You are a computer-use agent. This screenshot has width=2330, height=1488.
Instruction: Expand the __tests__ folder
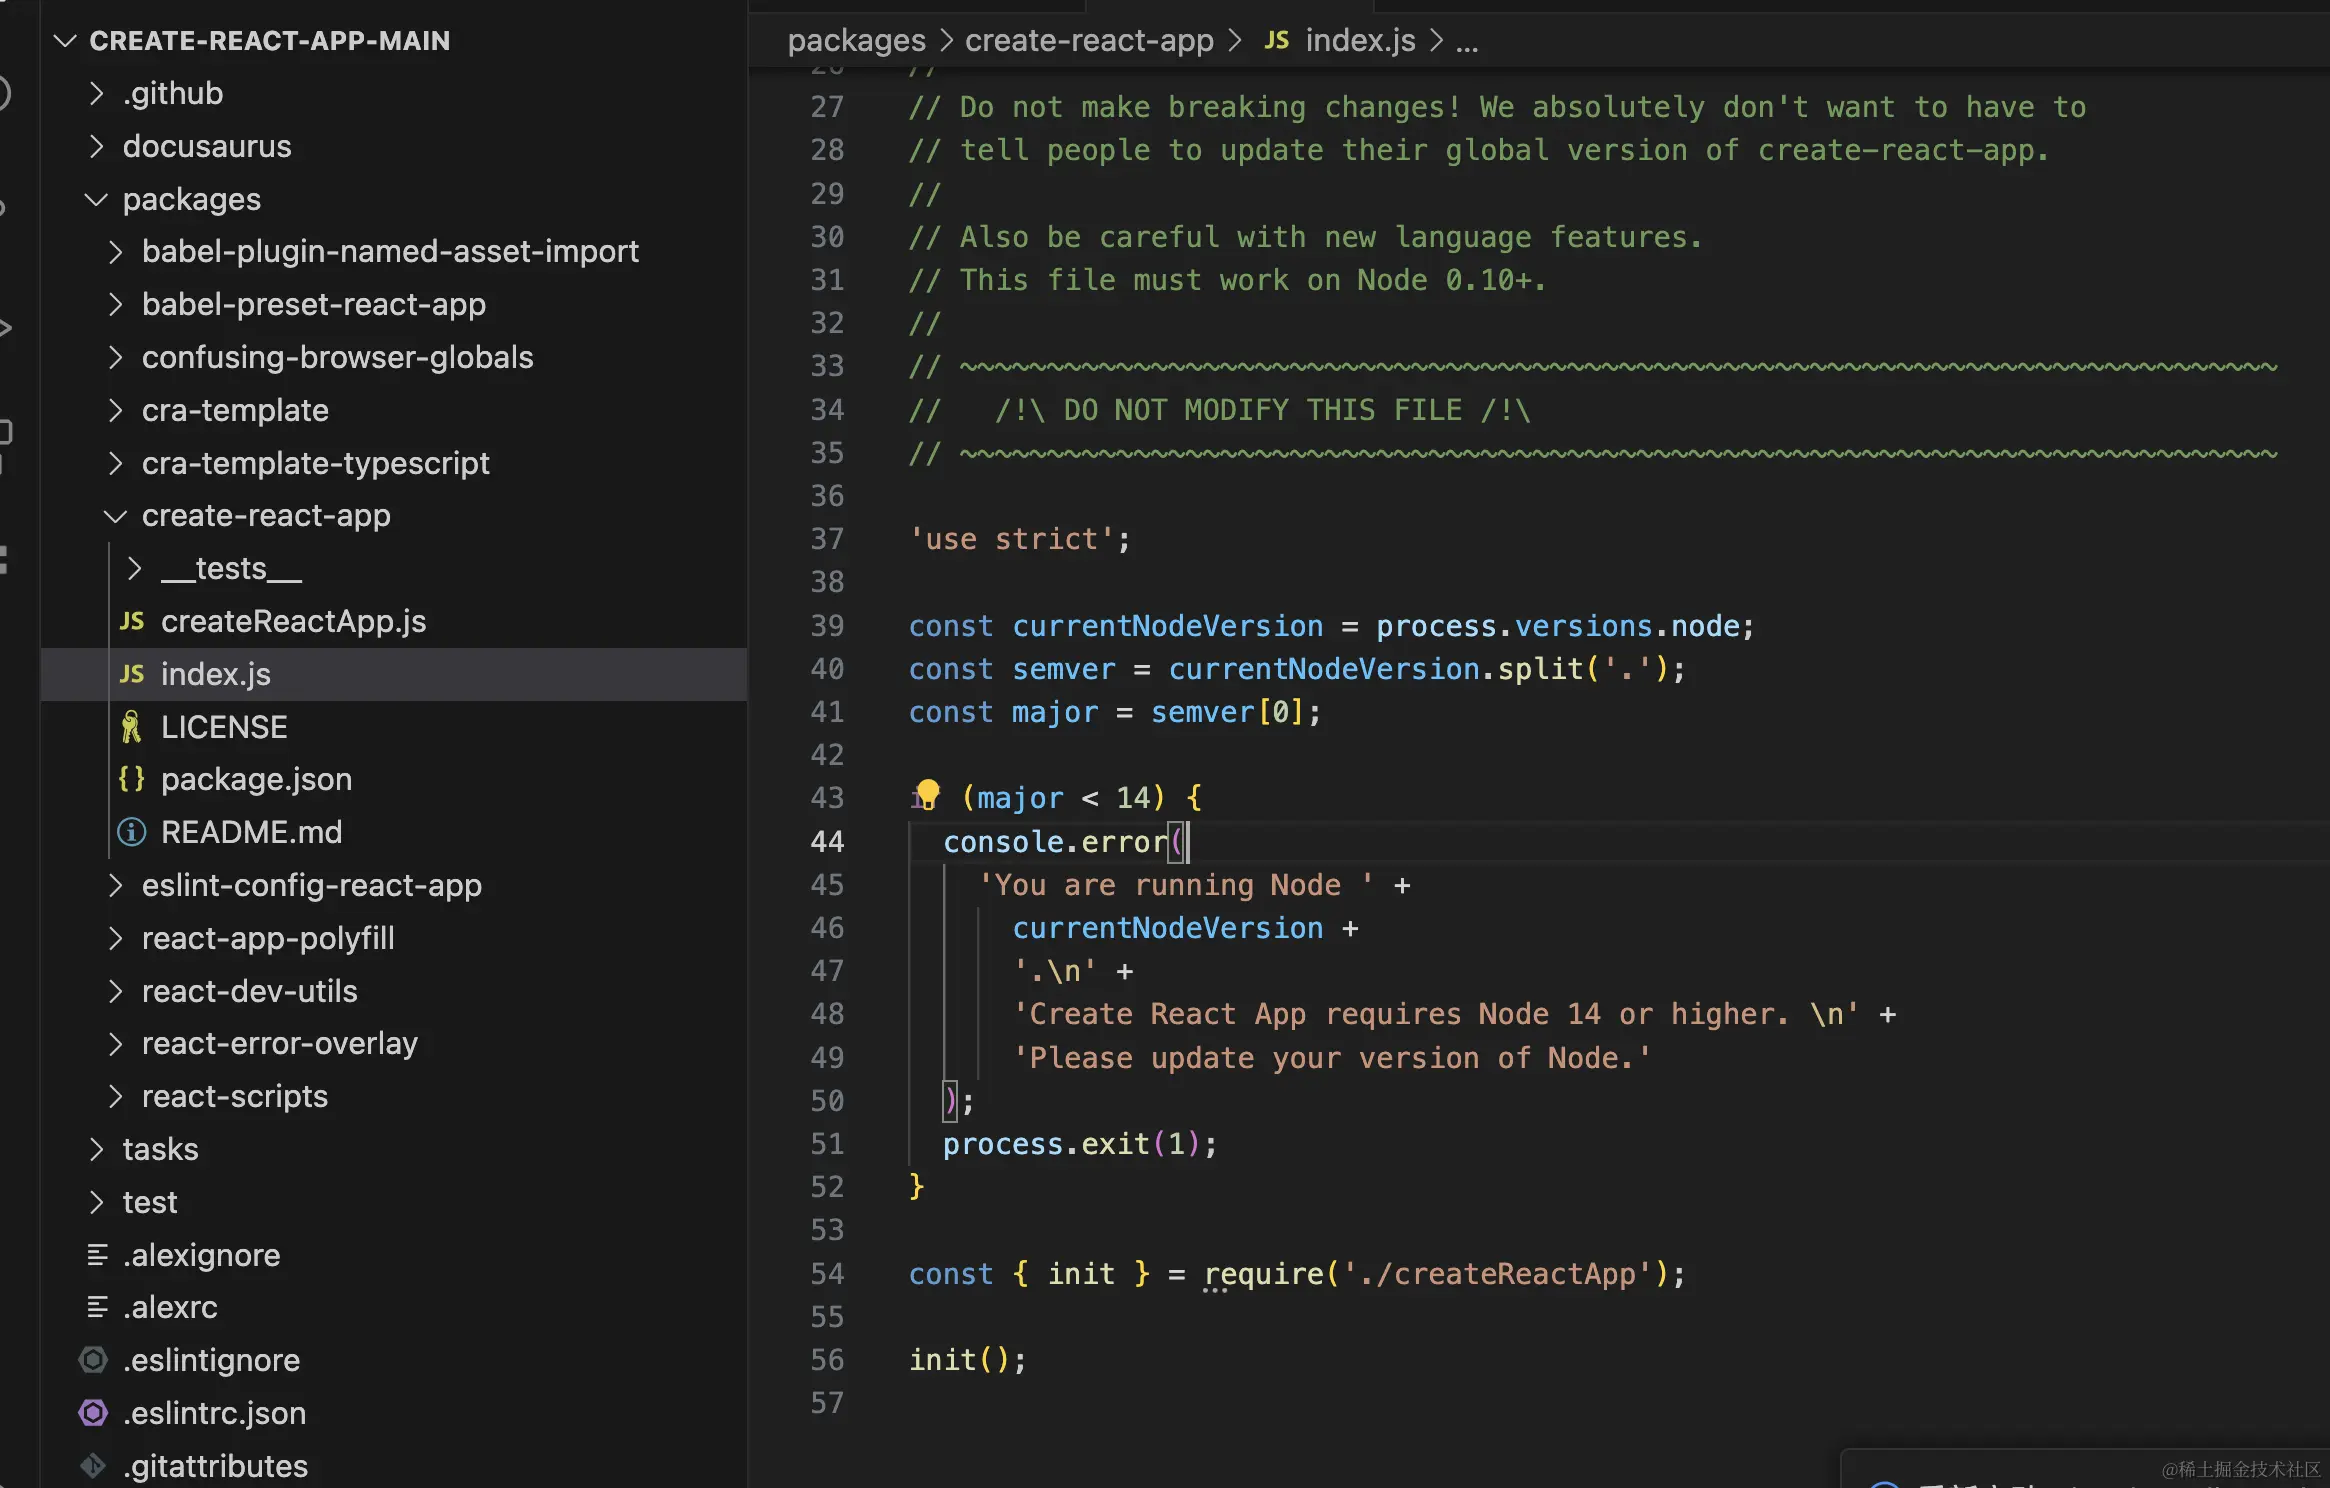[x=135, y=568]
